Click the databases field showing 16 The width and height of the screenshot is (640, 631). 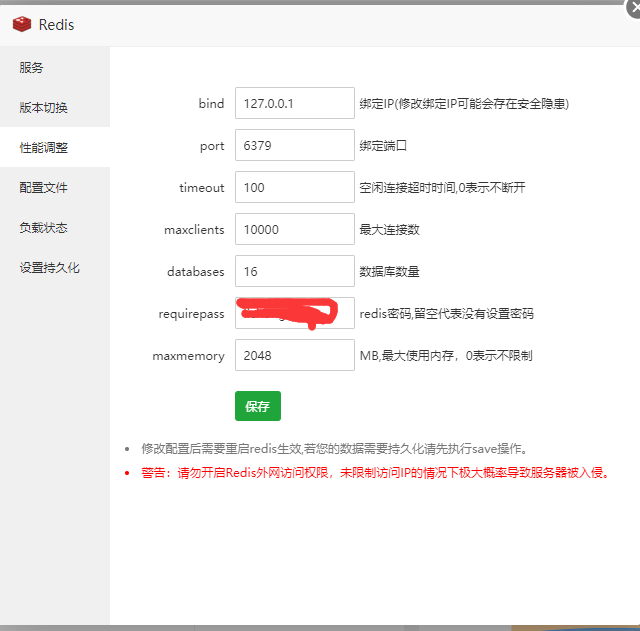tap(295, 271)
